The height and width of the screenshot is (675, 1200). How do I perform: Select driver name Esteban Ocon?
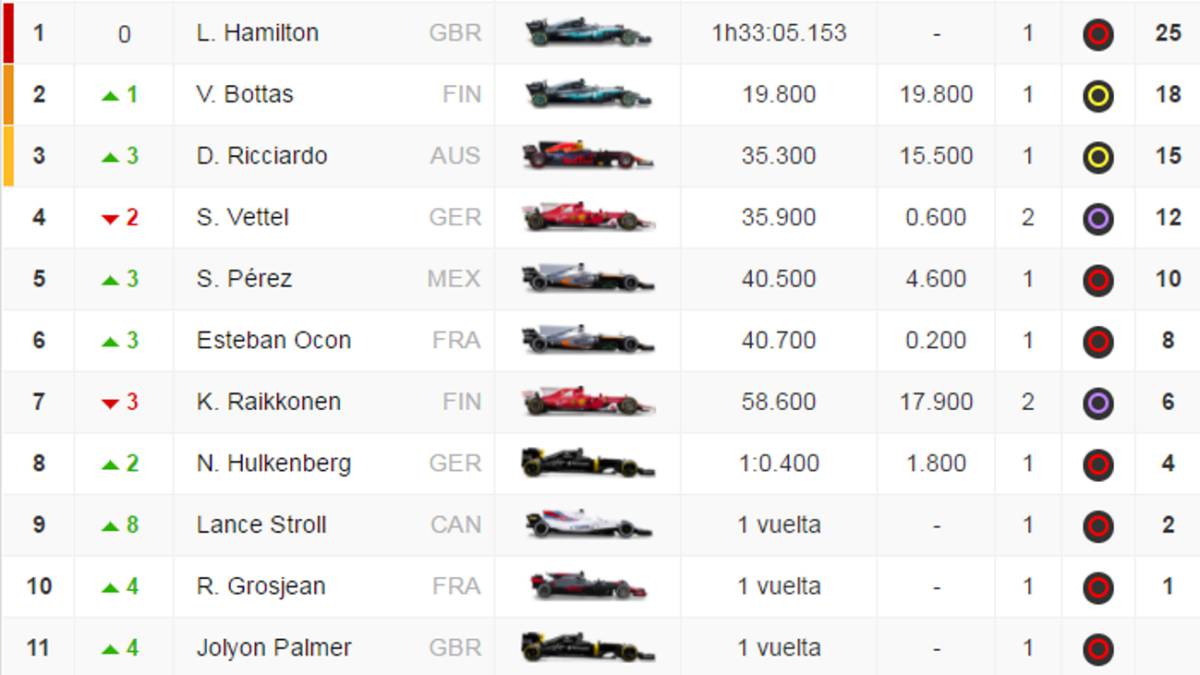(x=273, y=340)
